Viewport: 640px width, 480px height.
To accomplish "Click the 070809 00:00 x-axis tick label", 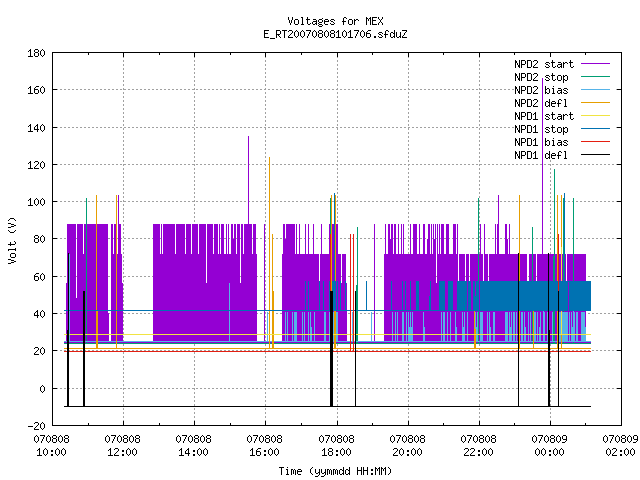I will click(549, 446).
